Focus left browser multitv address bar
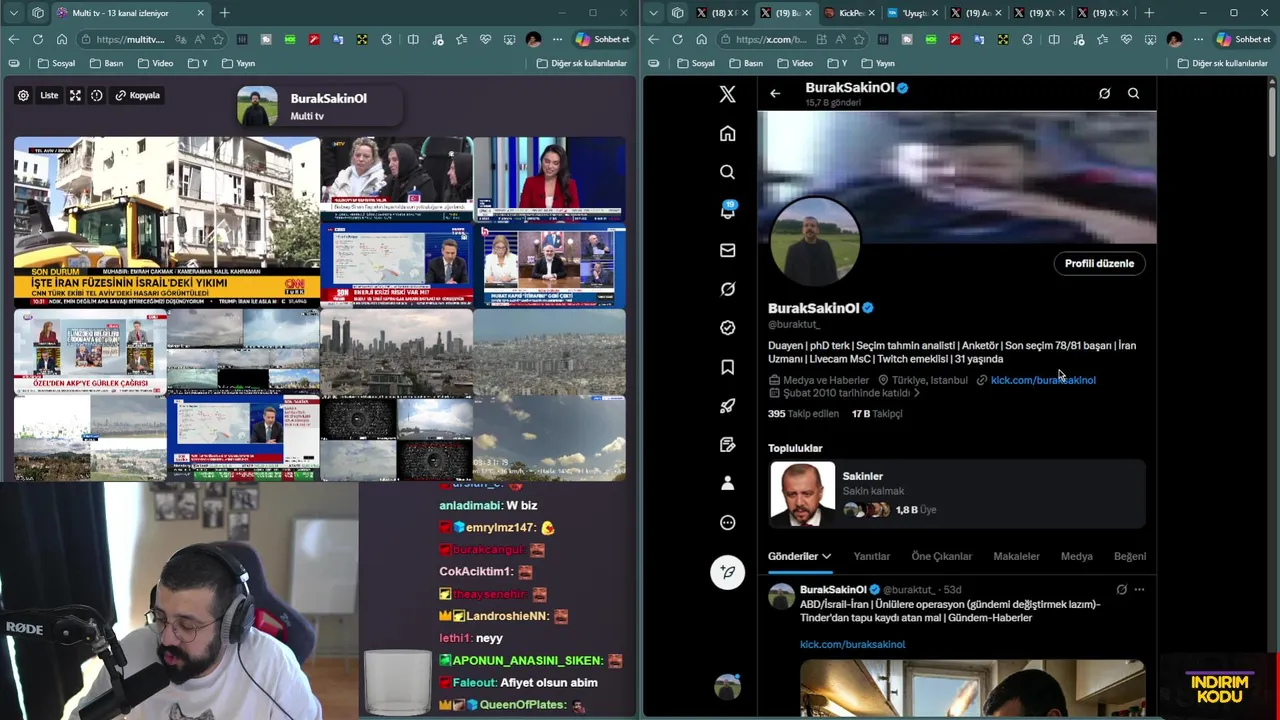 [130, 39]
